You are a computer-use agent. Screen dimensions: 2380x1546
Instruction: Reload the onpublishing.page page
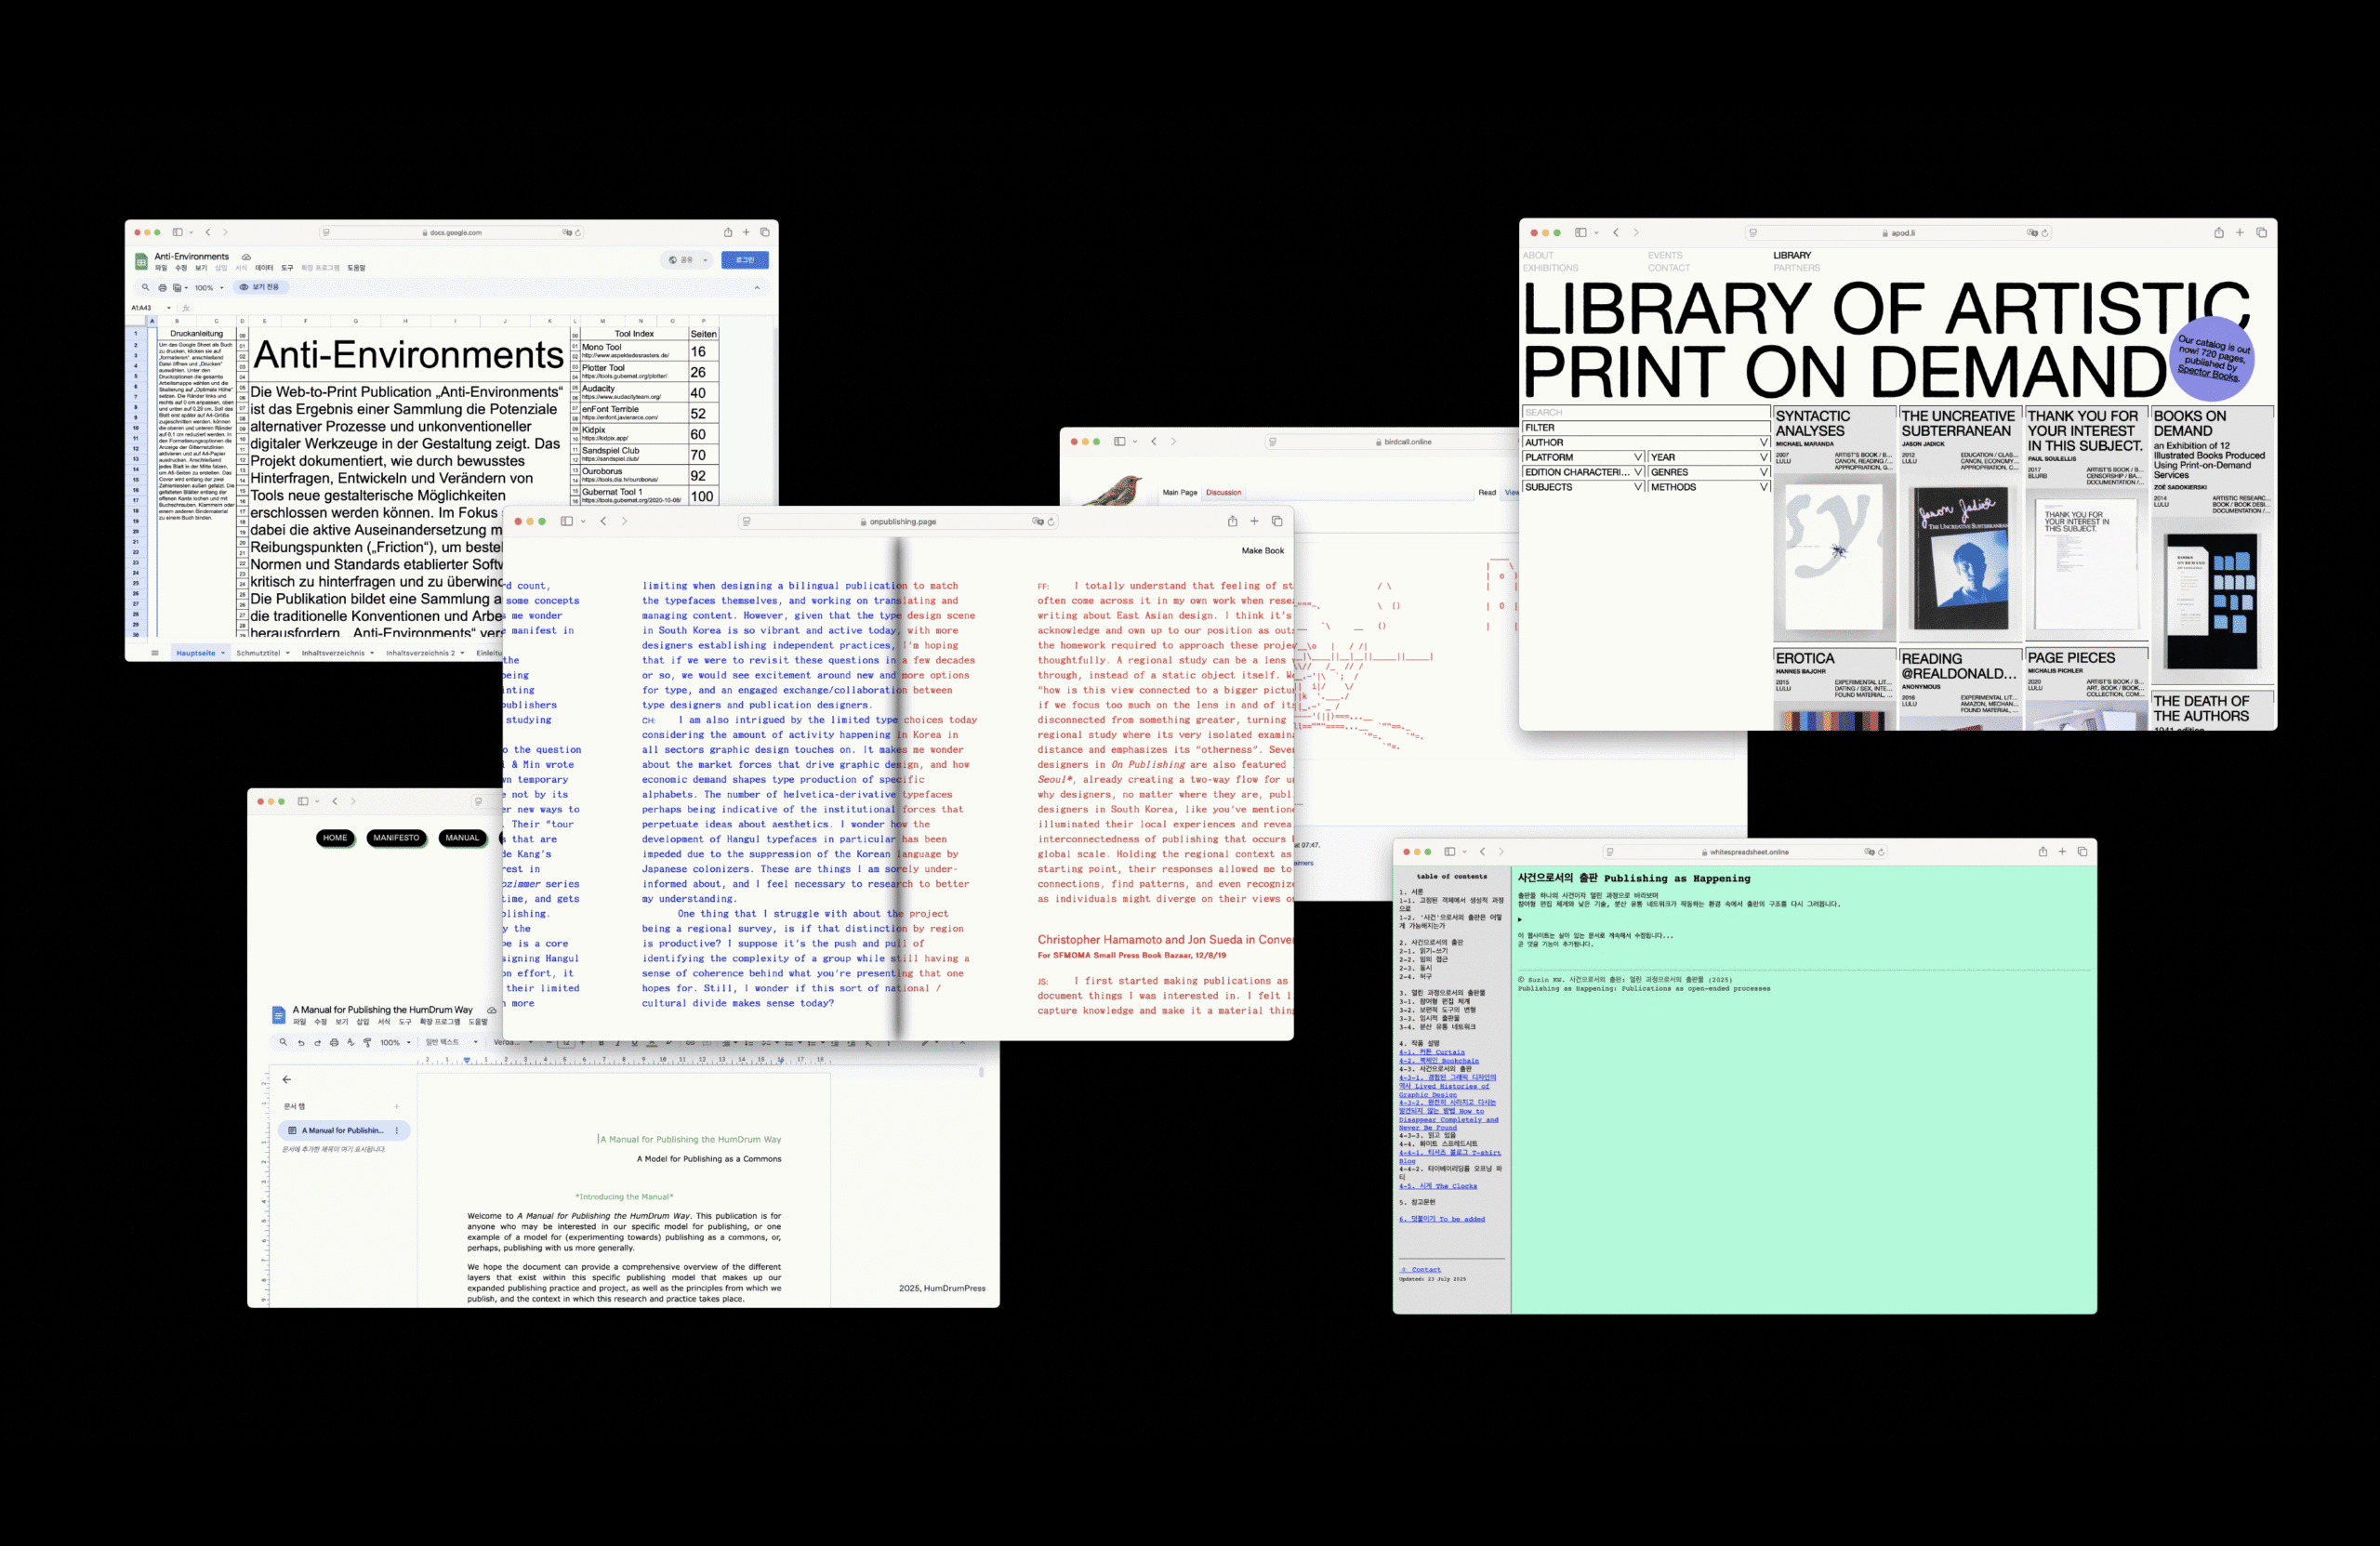coord(1051,522)
